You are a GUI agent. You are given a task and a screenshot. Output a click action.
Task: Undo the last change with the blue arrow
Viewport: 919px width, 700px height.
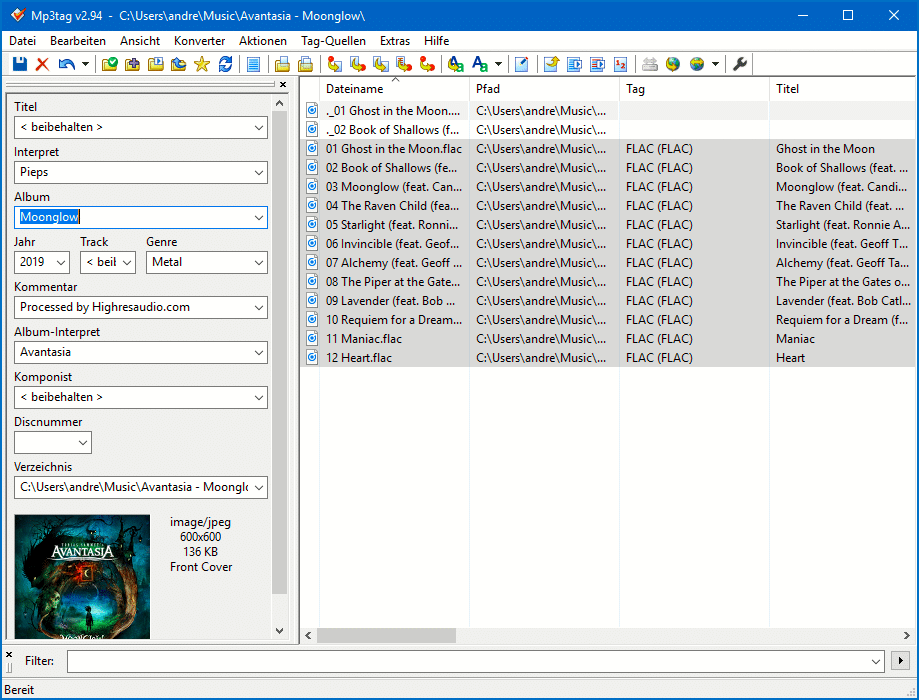click(66, 64)
